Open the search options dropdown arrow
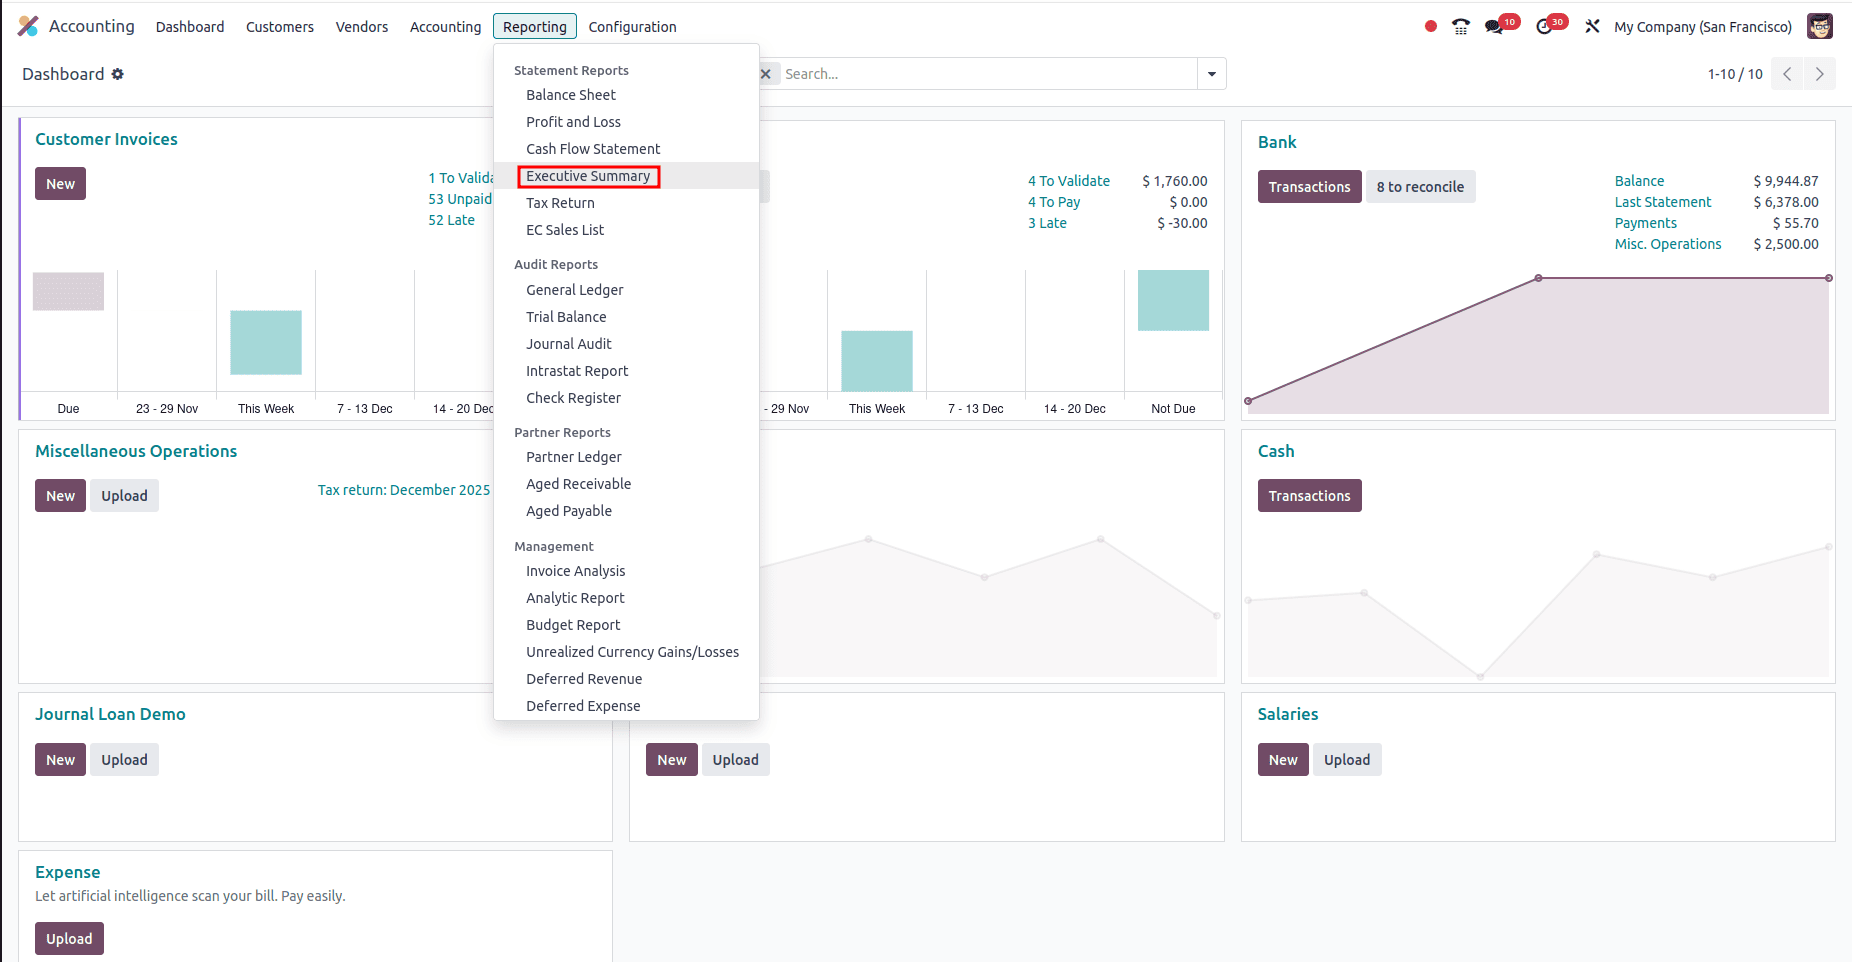The width and height of the screenshot is (1852, 962). (1212, 73)
